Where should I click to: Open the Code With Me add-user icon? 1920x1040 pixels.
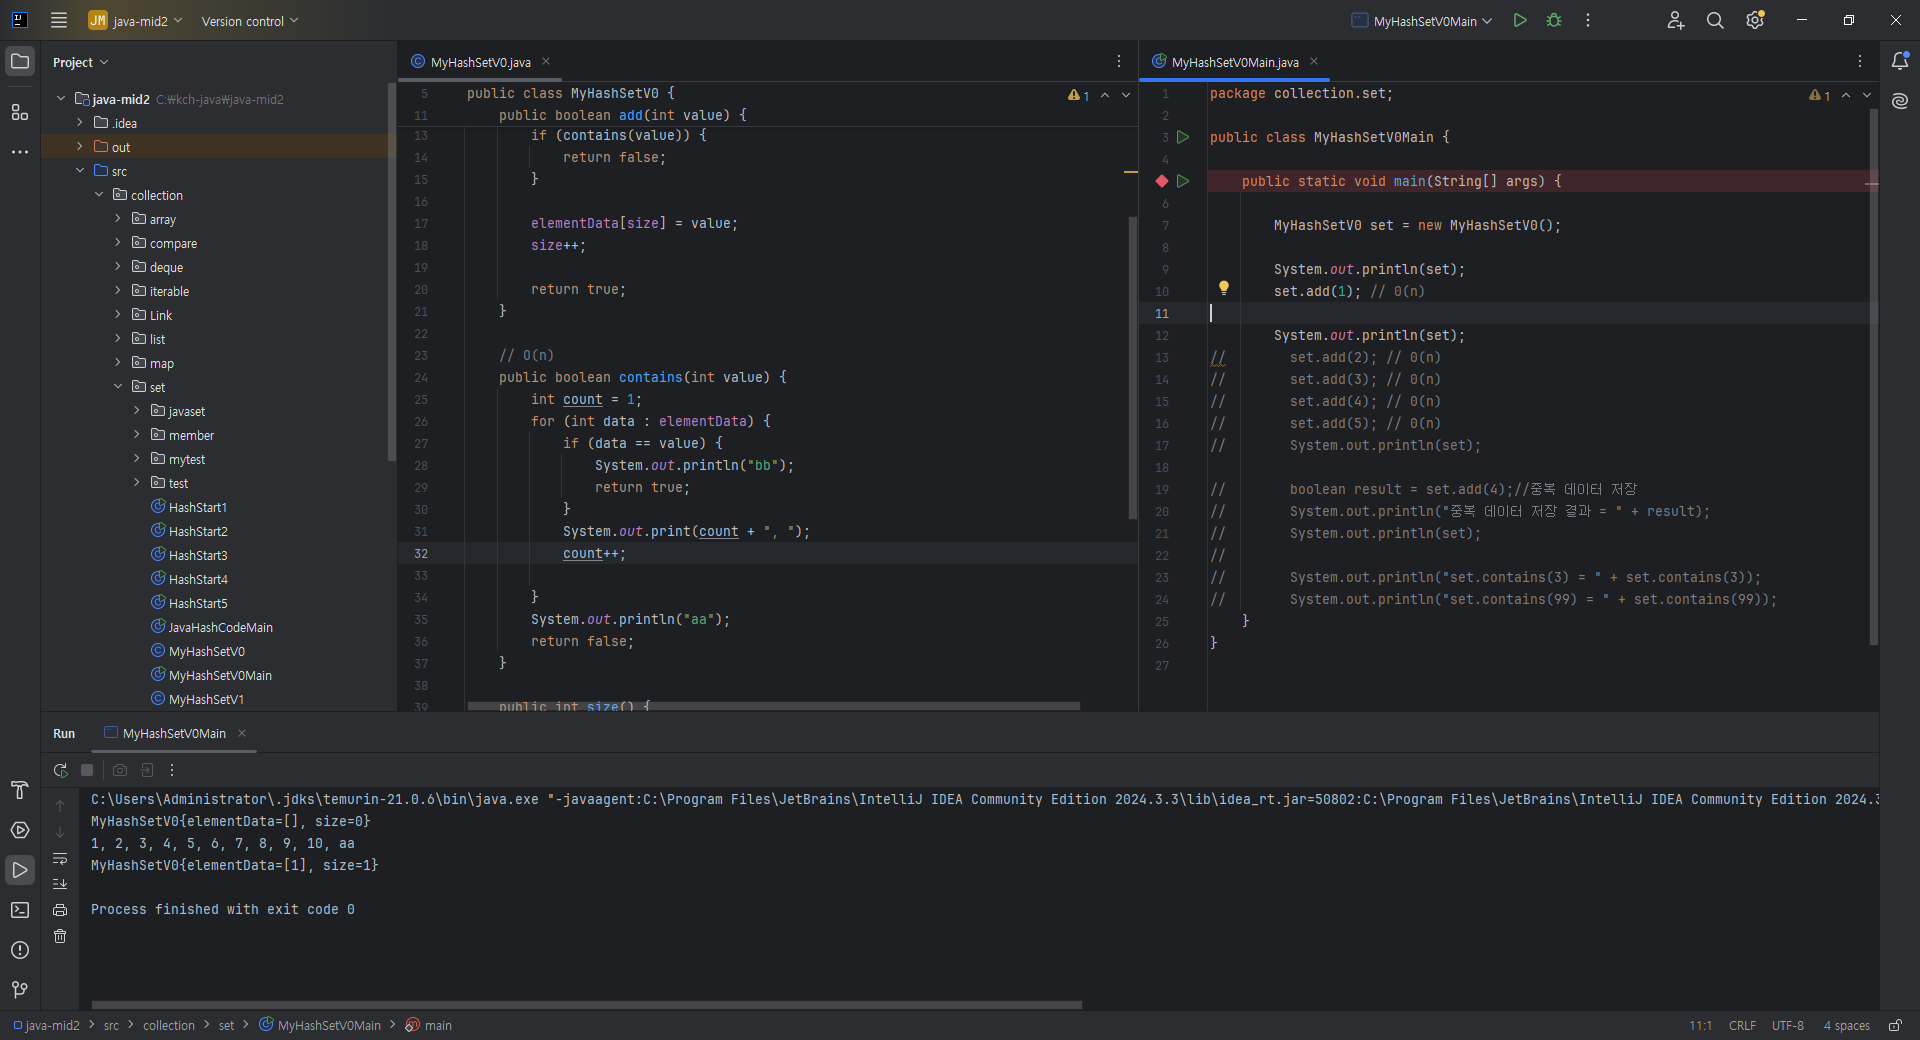[1676, 20]
